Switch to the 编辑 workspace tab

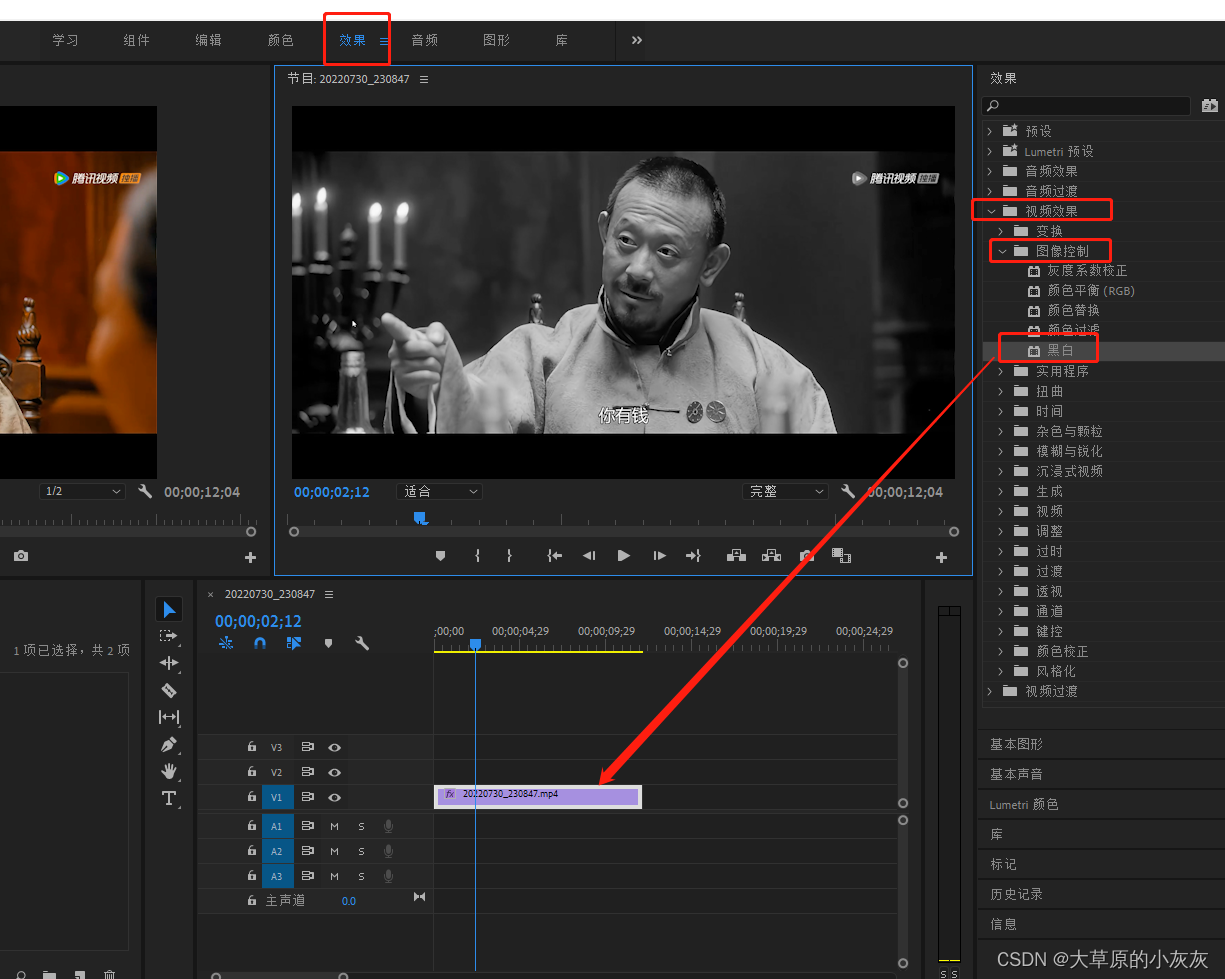click(208, 40)
